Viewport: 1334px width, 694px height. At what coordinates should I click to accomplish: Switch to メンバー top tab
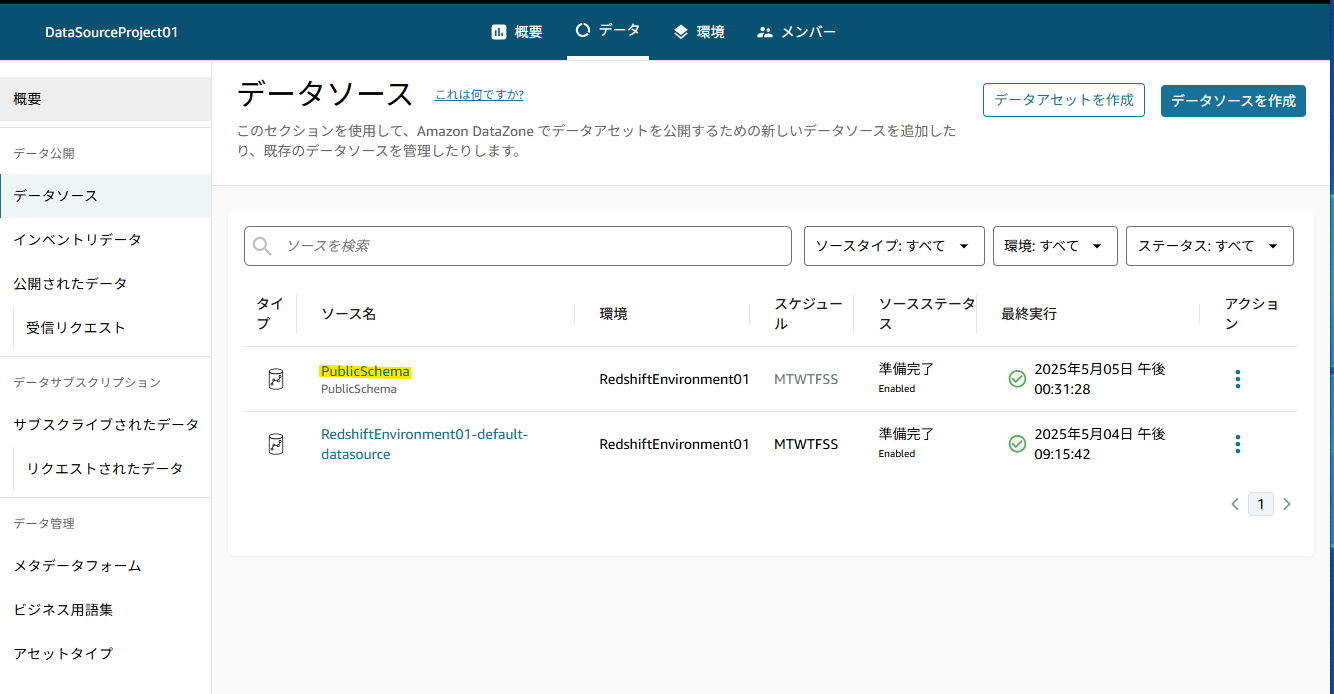pos(796,32)
